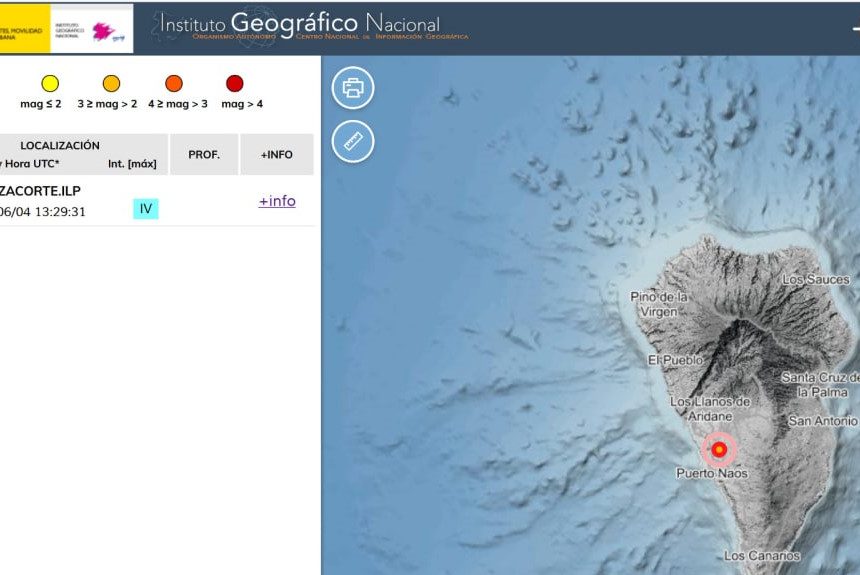The height and width of the screenshot is (575, 860).
Task: Click the Hora UTC* column label
Action: [32, 164]
